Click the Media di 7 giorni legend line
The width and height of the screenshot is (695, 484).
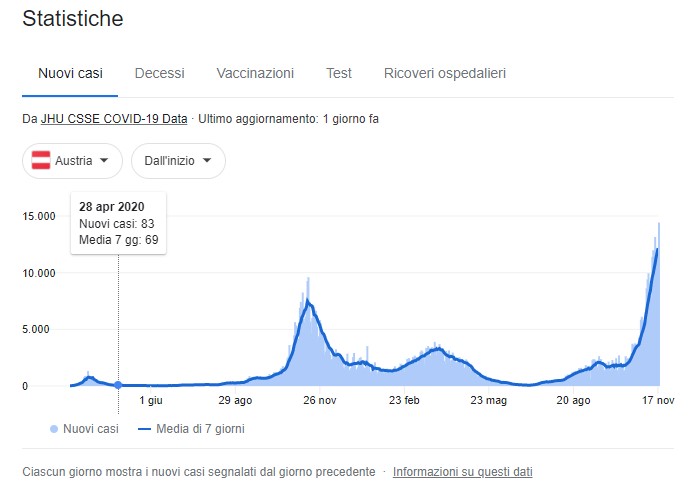(144, 429)
